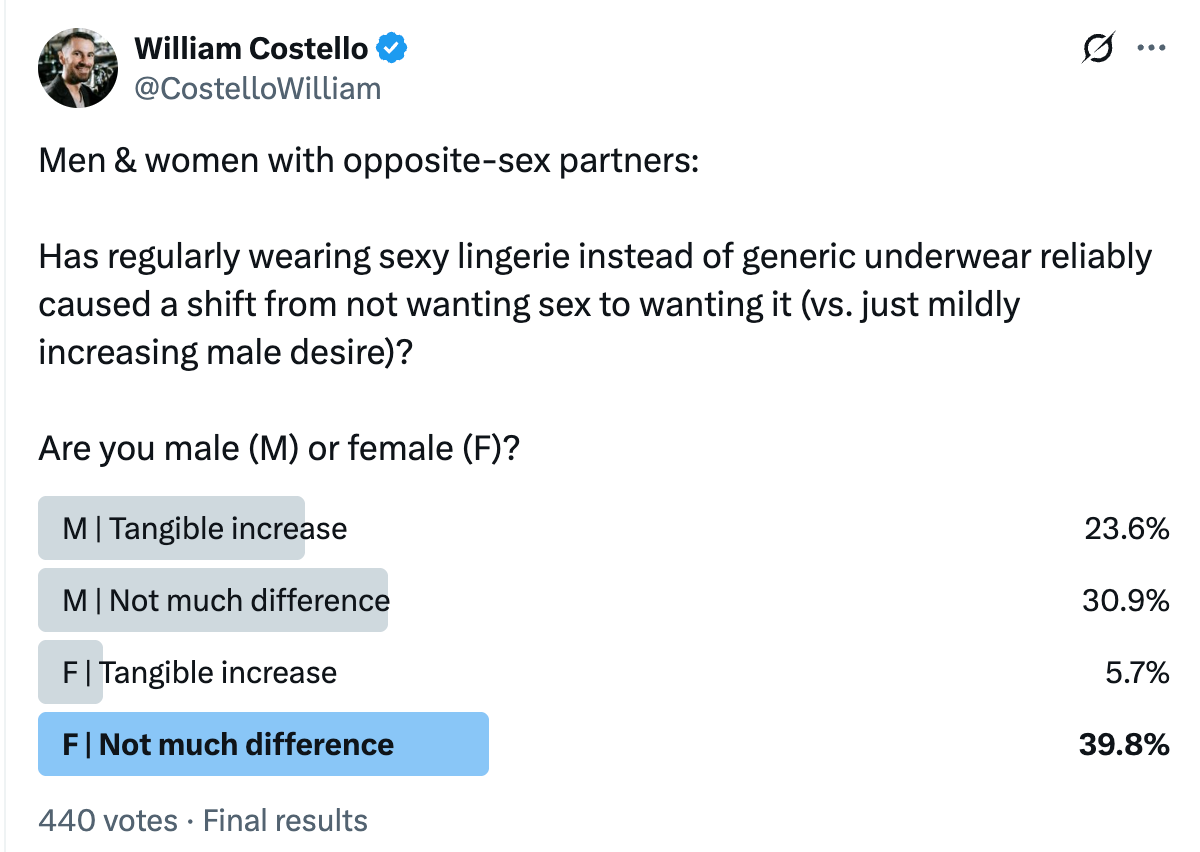This screenshot has height=852, width=1200.
Task: Click the verified badge next to William Costello
Action: click(x=392, y=46)
